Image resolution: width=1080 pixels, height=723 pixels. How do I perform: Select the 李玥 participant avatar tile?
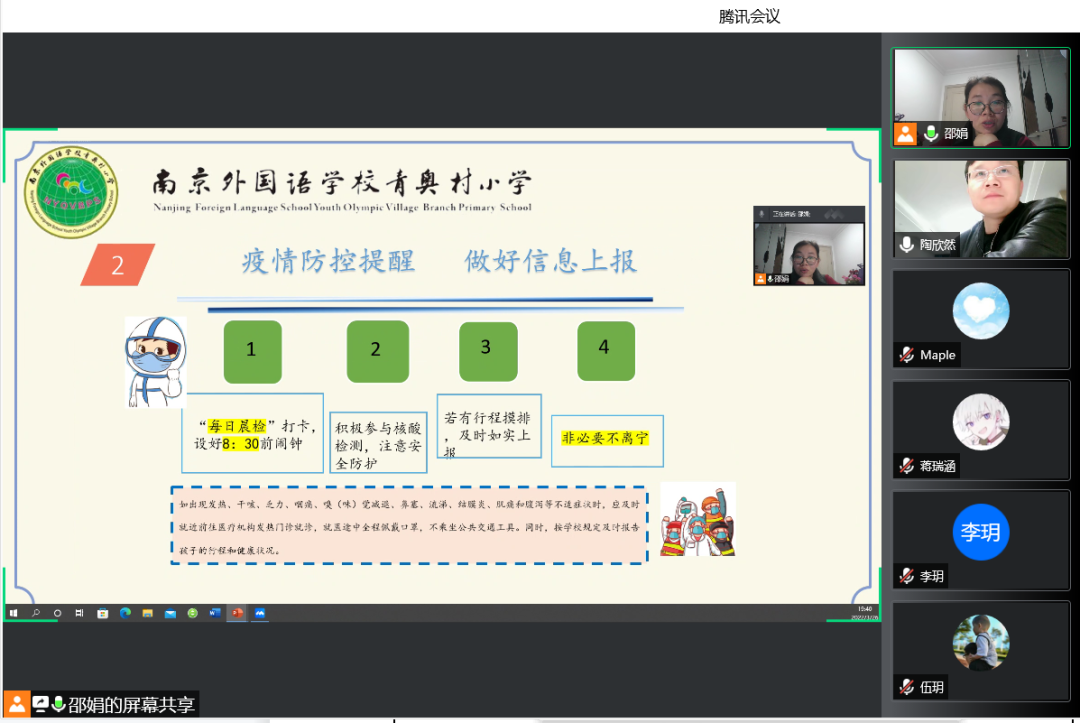point(980,533)
